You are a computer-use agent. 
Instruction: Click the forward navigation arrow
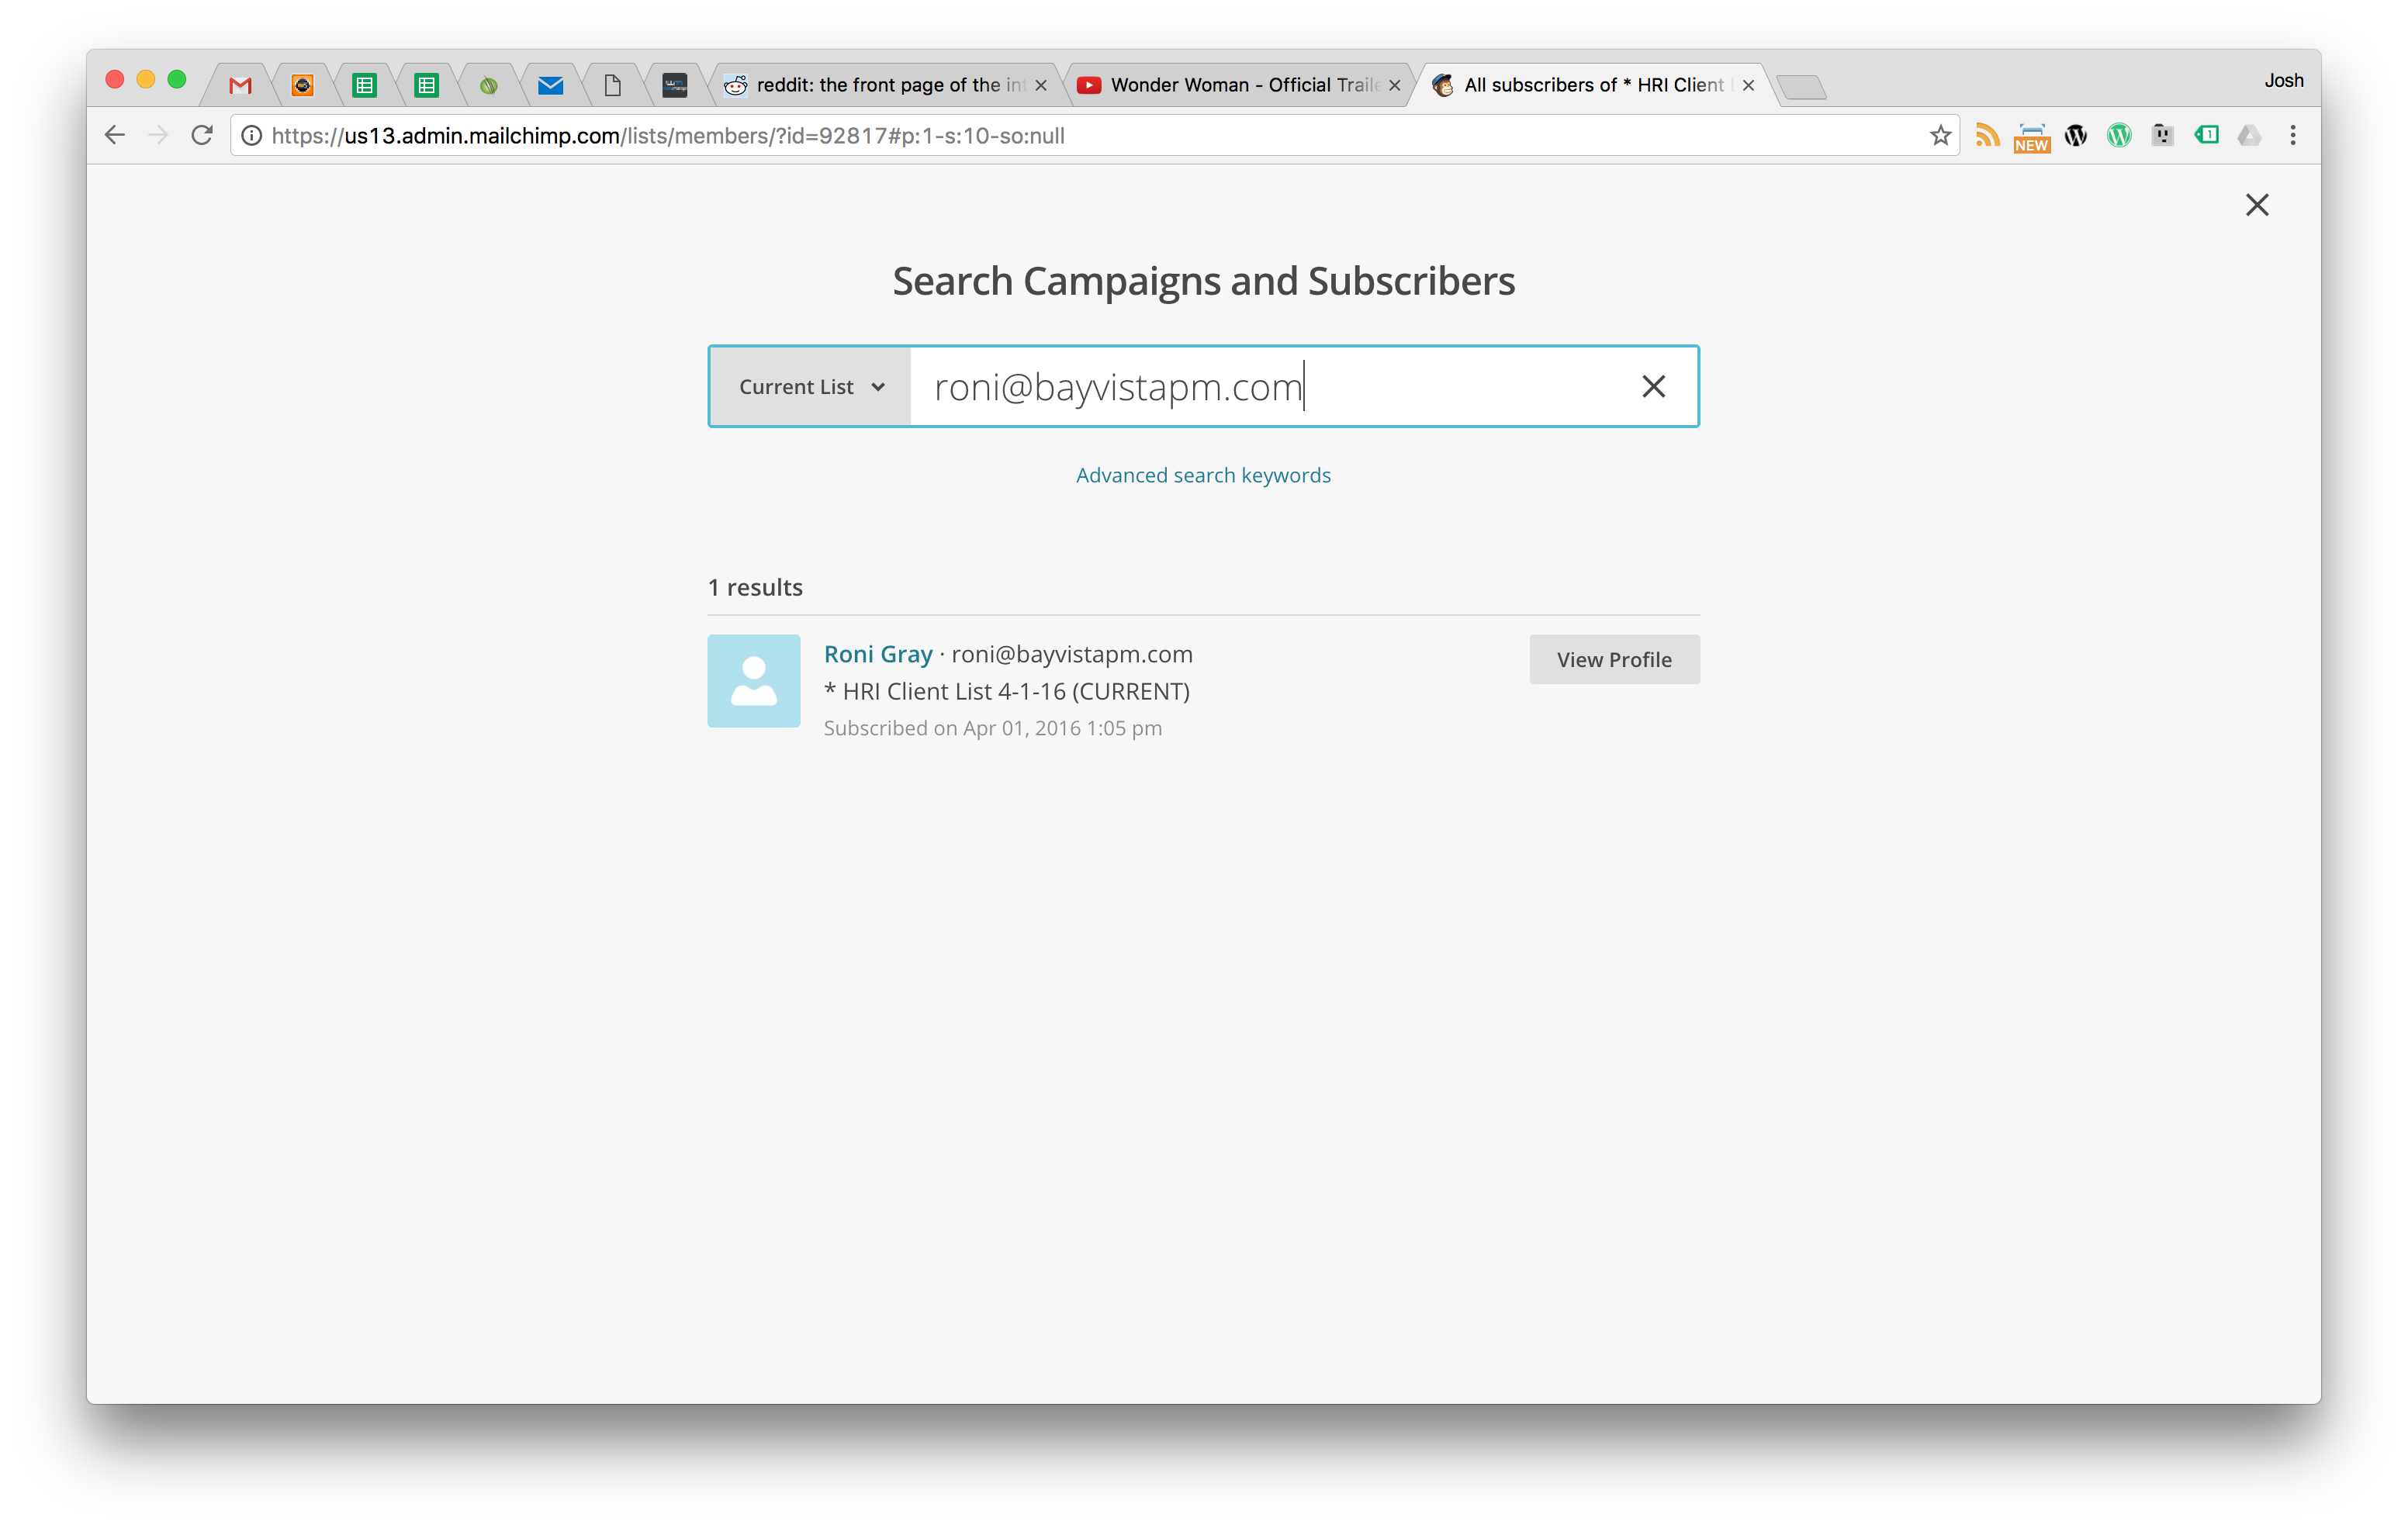tap(158, 135)
